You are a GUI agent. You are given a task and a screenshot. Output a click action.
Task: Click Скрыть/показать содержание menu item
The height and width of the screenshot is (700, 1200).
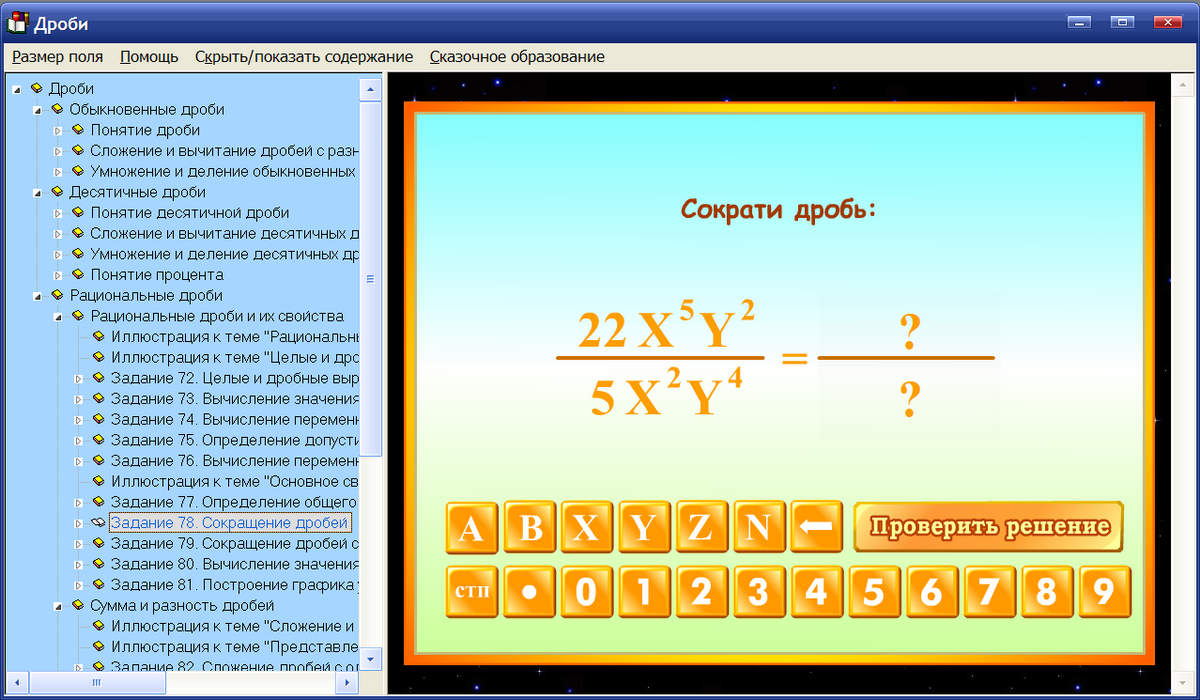click(304, 57)
